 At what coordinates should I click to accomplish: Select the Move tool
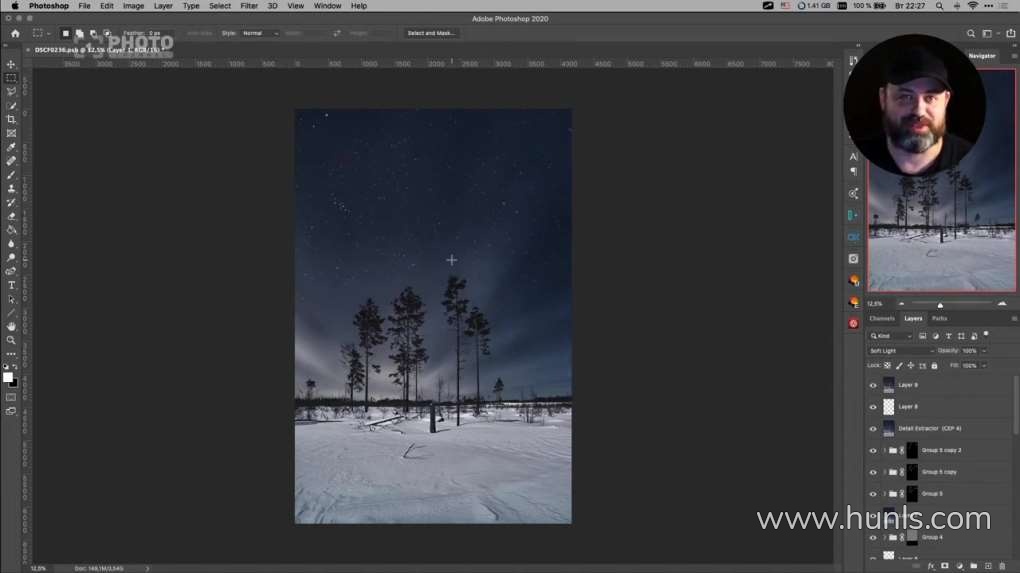11,64
